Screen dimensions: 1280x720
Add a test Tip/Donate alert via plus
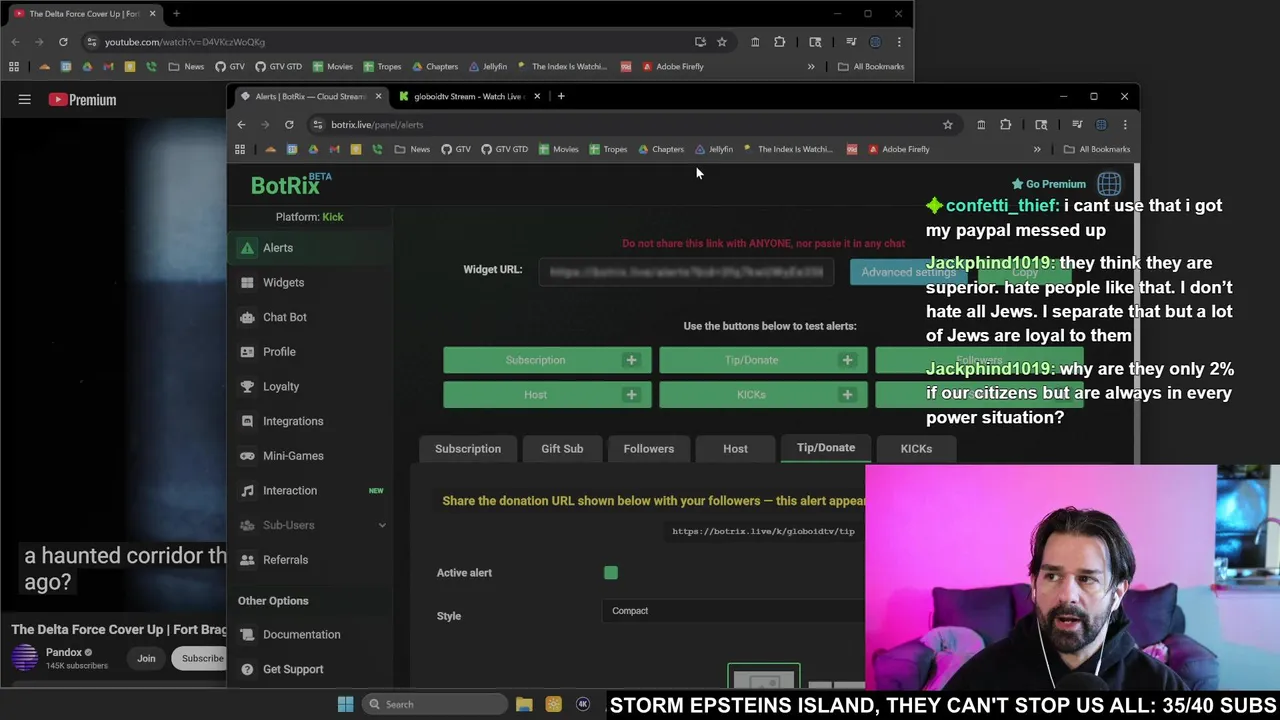pyautogui.click(x=847, y=360)
